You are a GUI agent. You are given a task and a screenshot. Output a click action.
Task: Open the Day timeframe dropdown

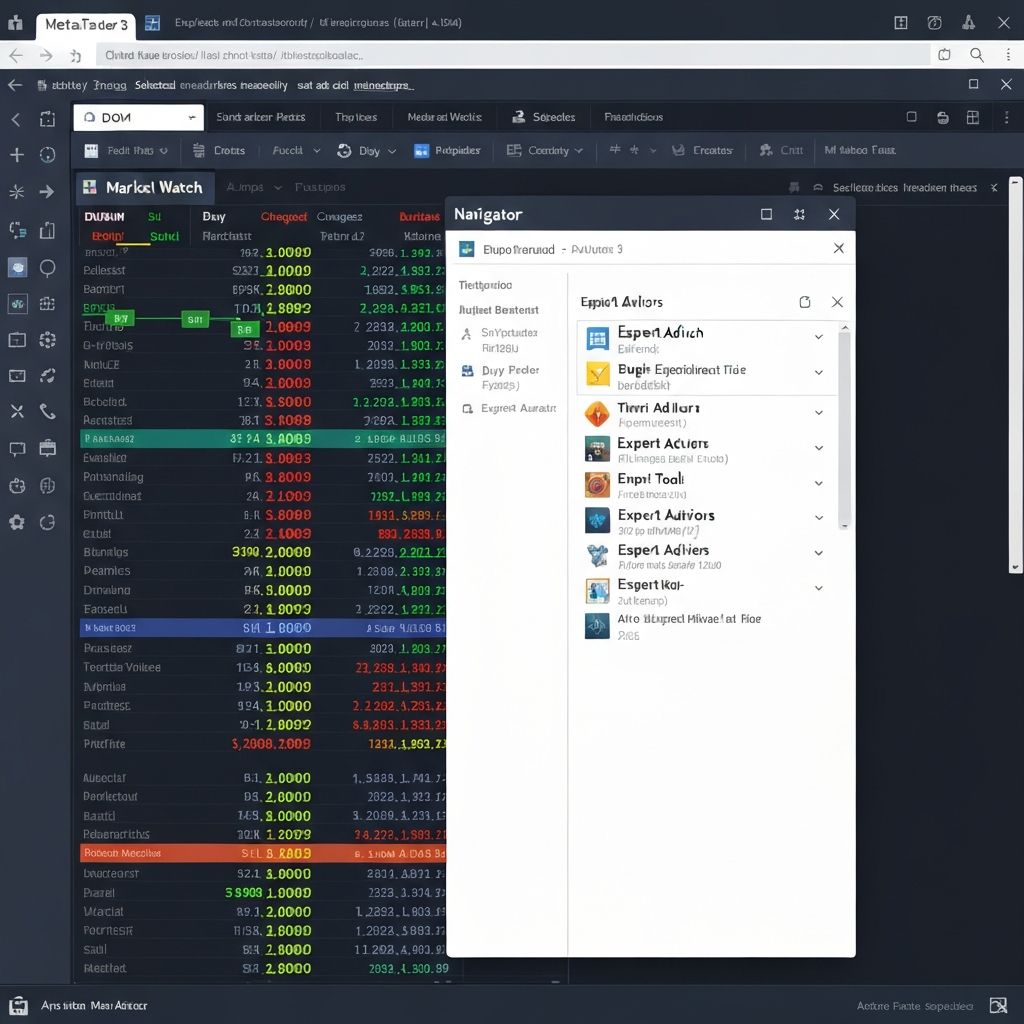tap(372, 150)
